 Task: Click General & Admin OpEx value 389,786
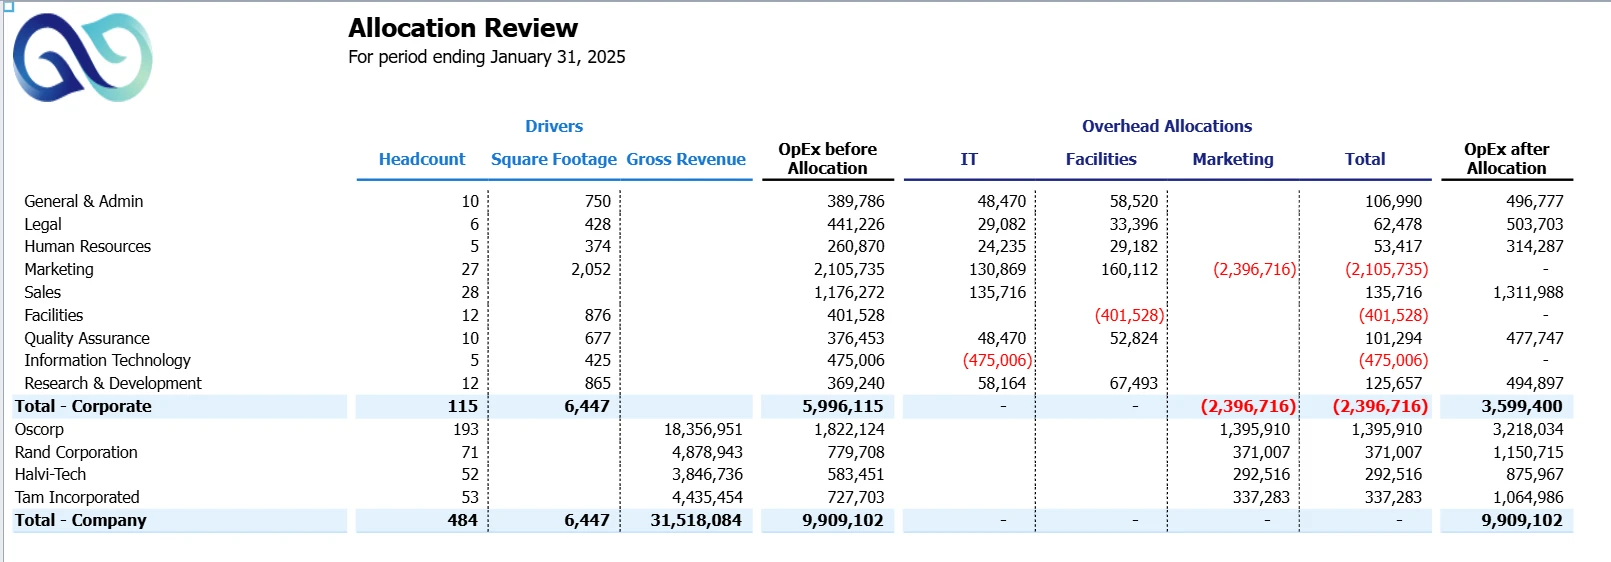tap(855, 201)
